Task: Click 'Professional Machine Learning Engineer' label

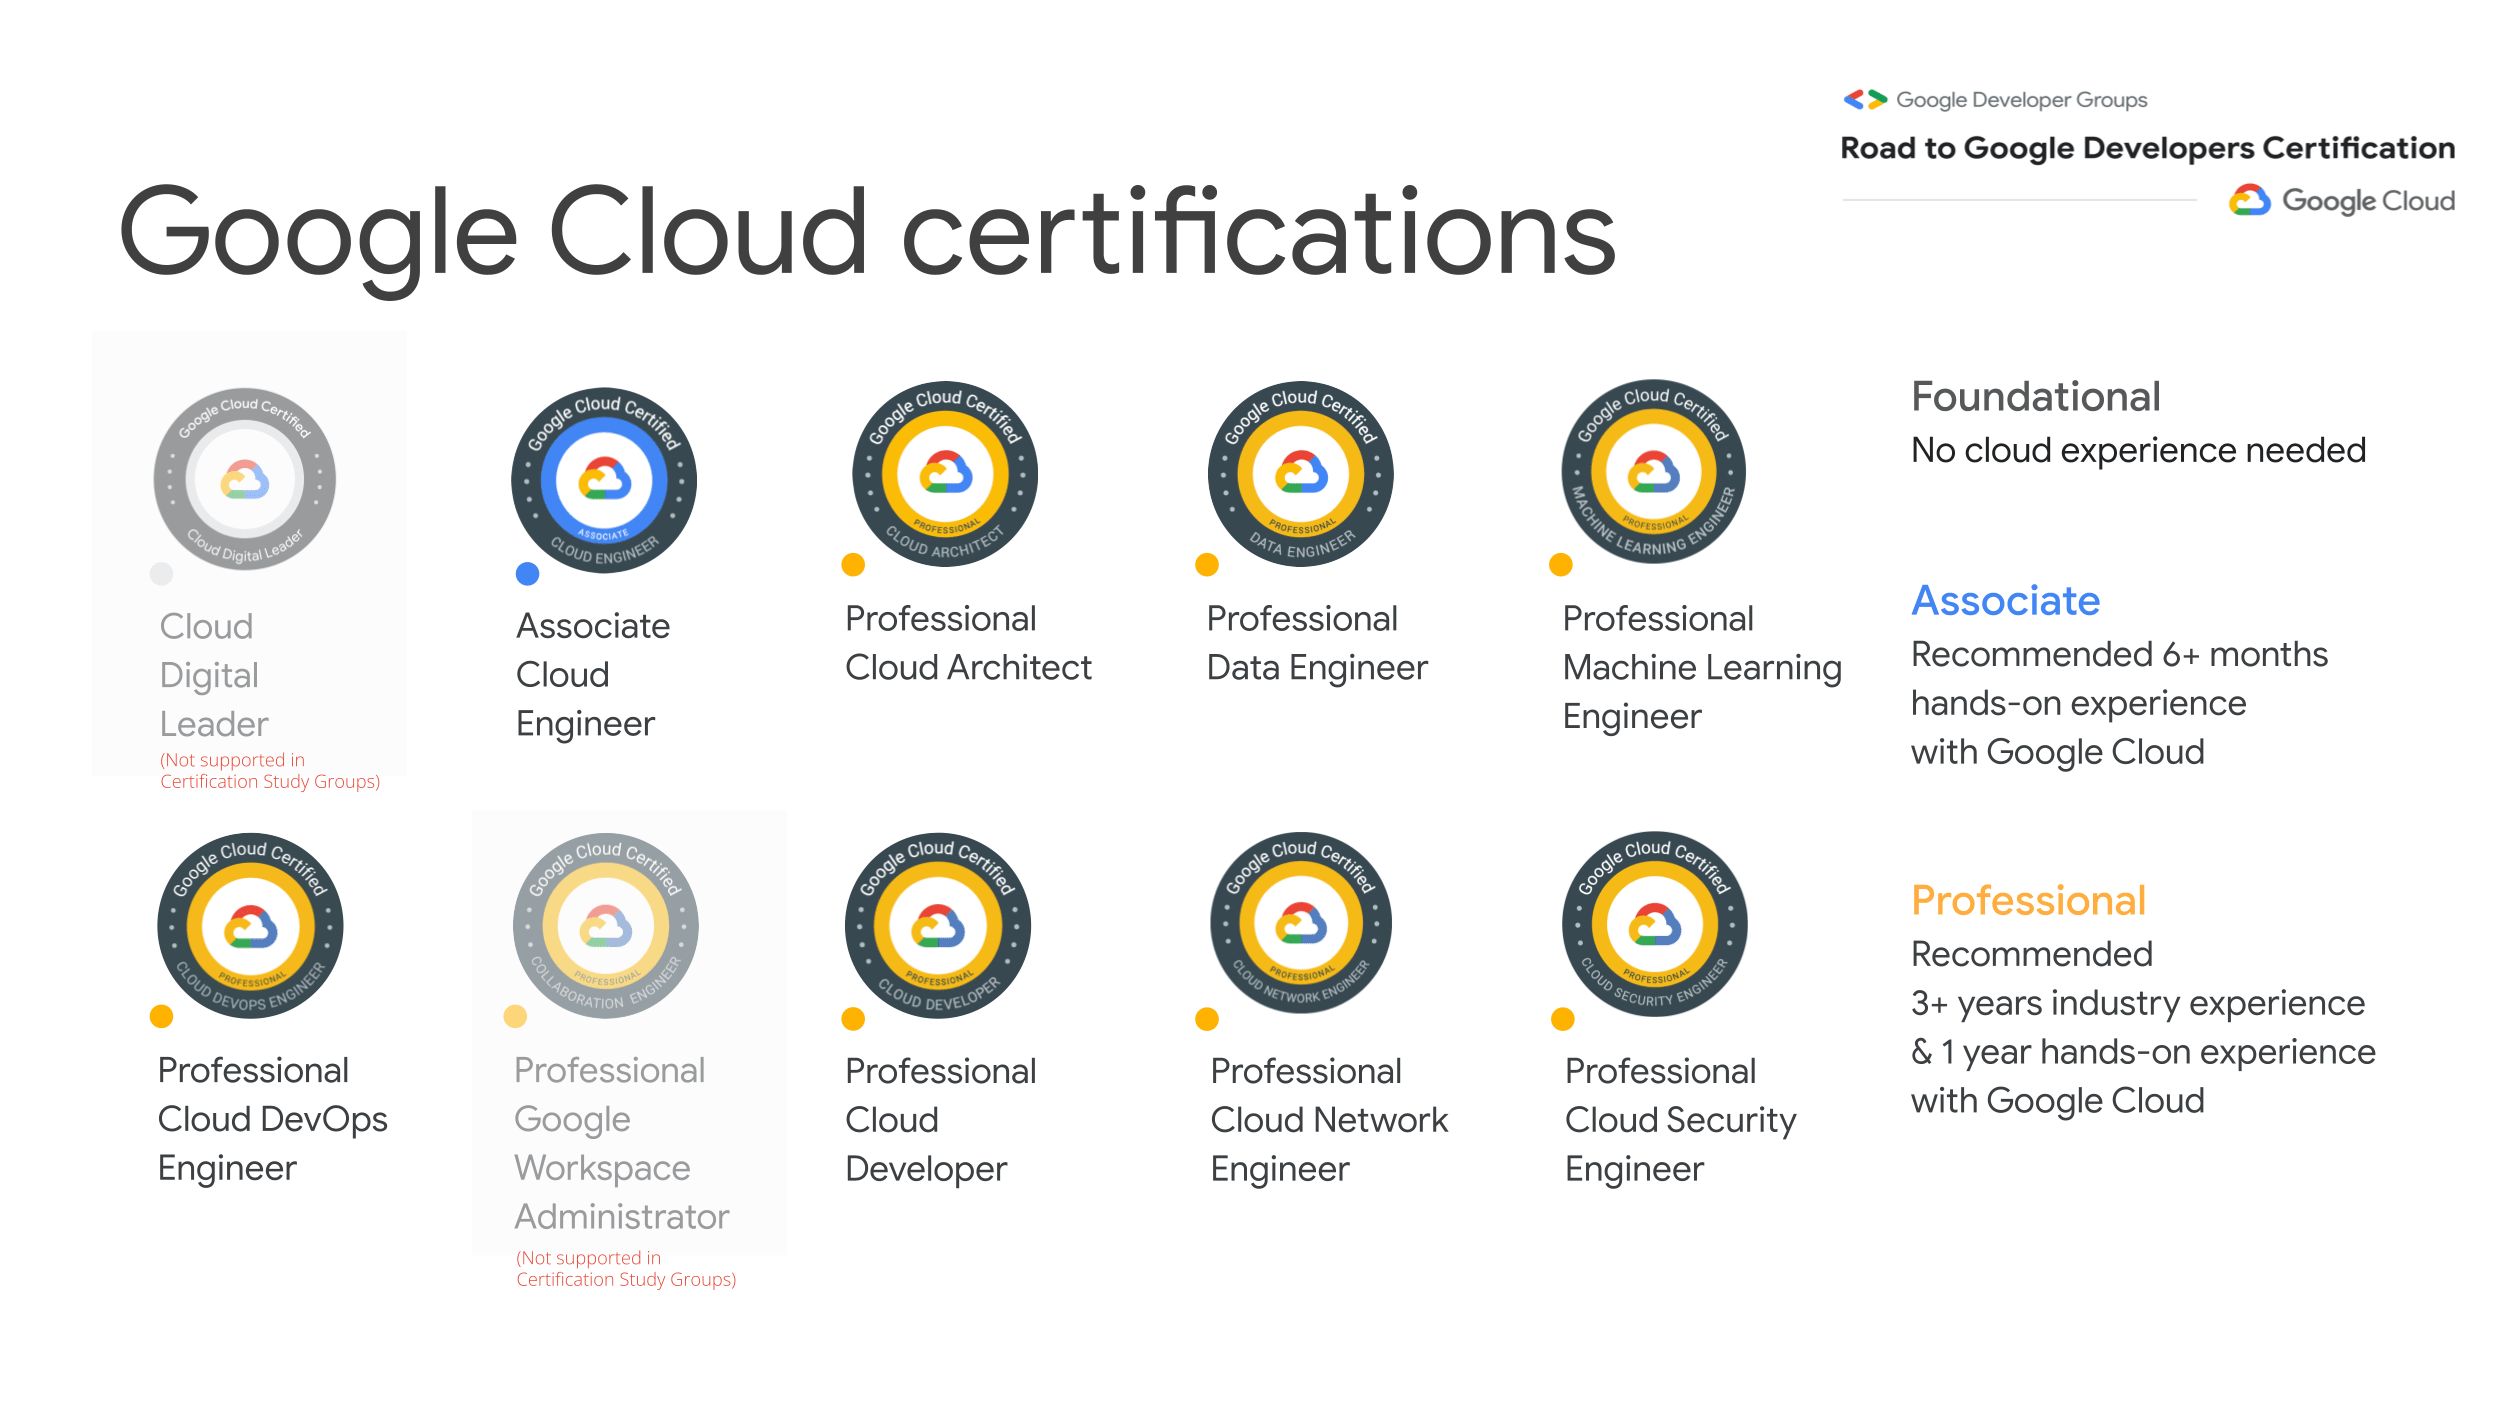Action: tap(1702, 668)
